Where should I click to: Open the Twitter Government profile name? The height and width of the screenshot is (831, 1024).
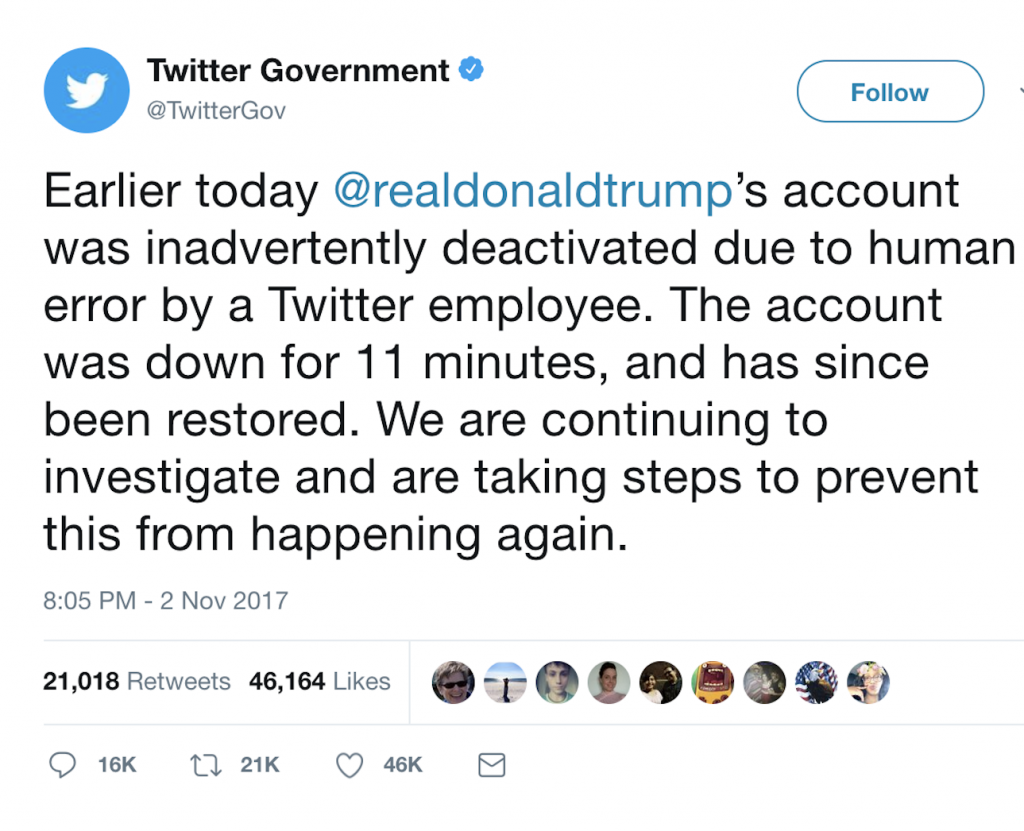[297, 70]
